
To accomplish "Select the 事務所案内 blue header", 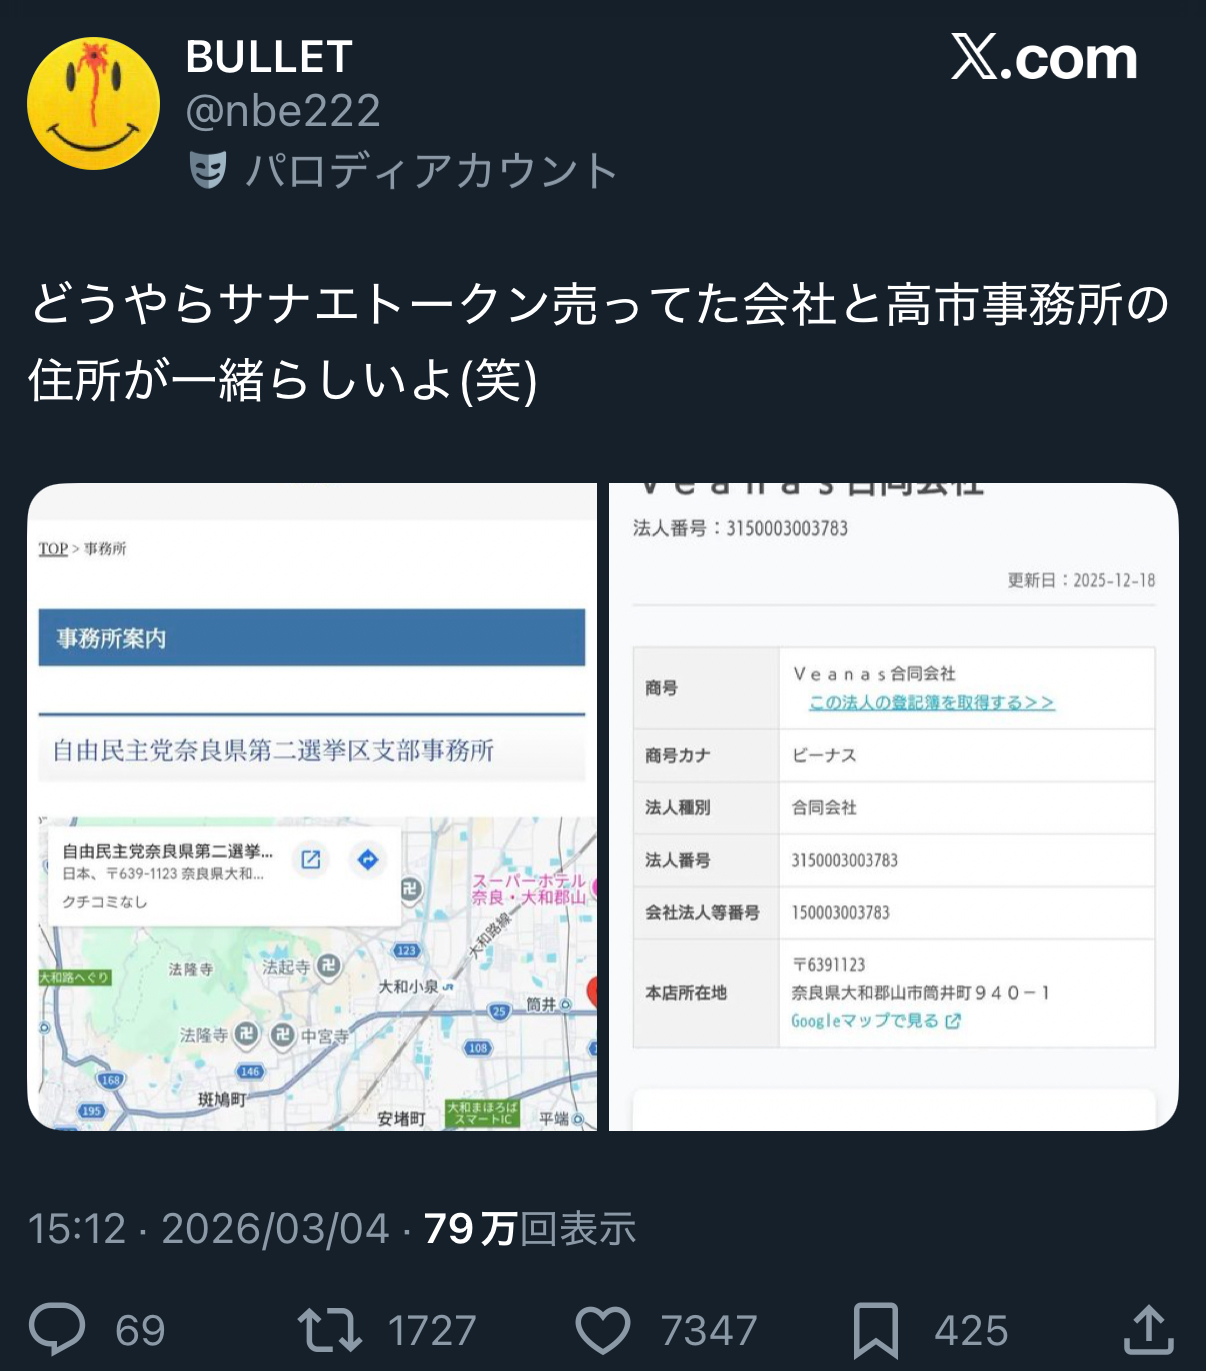I will tap(312, 638).
